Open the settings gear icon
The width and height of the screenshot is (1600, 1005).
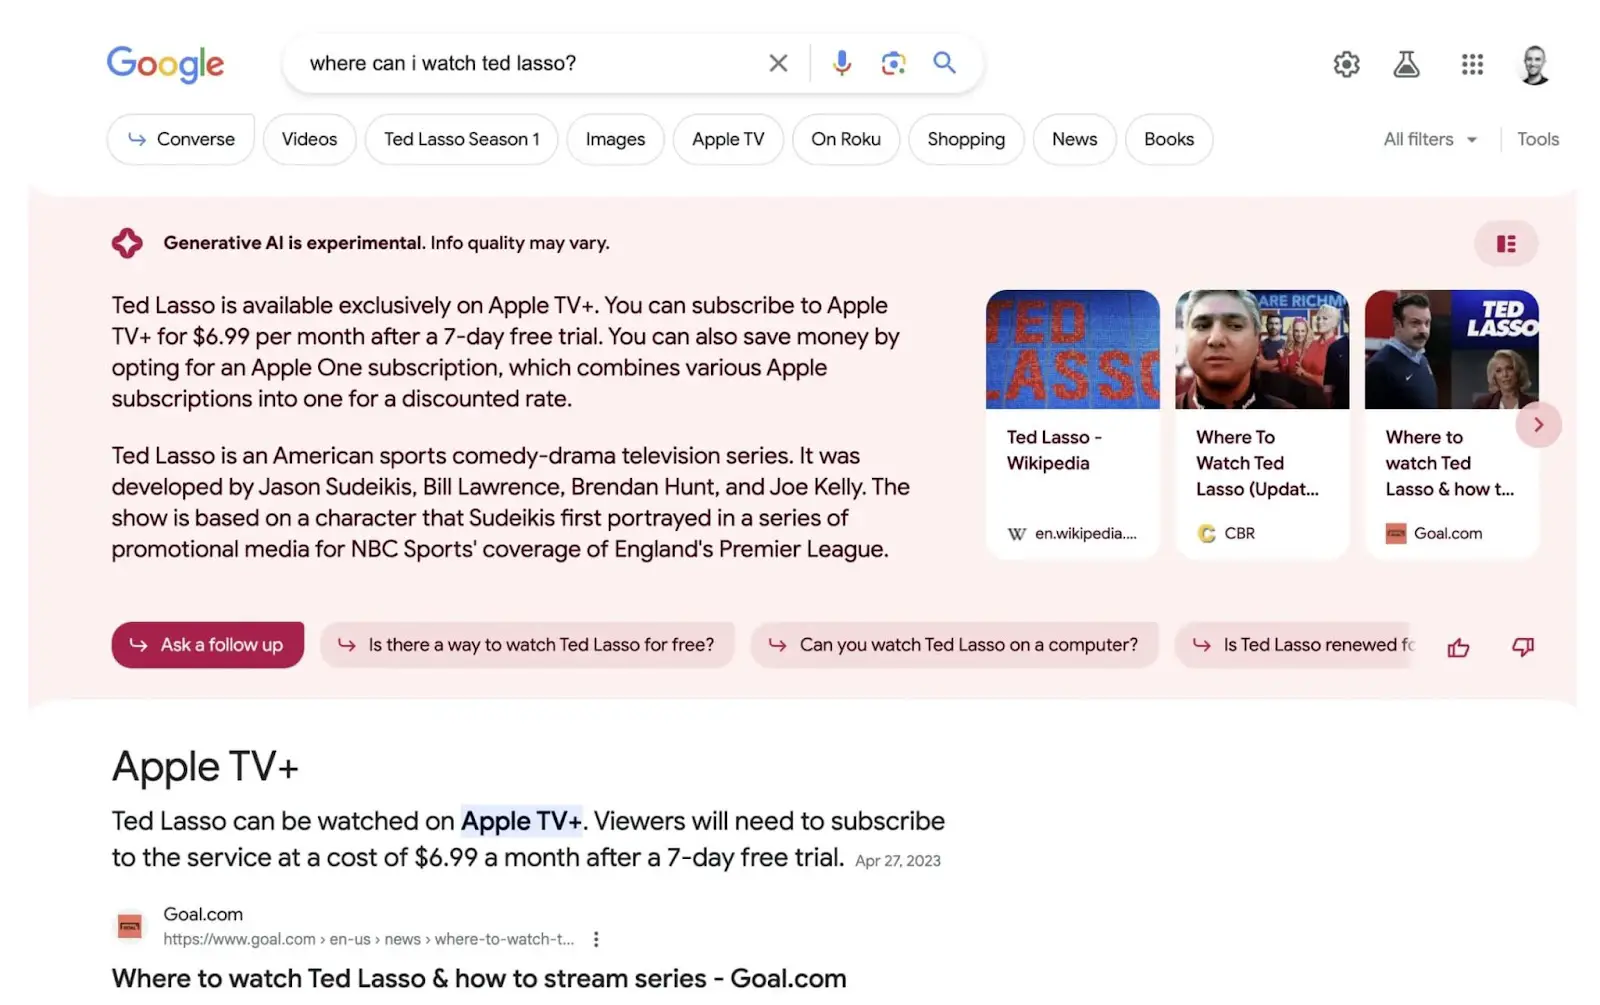pyautogui.click(x=1347, y=65)
